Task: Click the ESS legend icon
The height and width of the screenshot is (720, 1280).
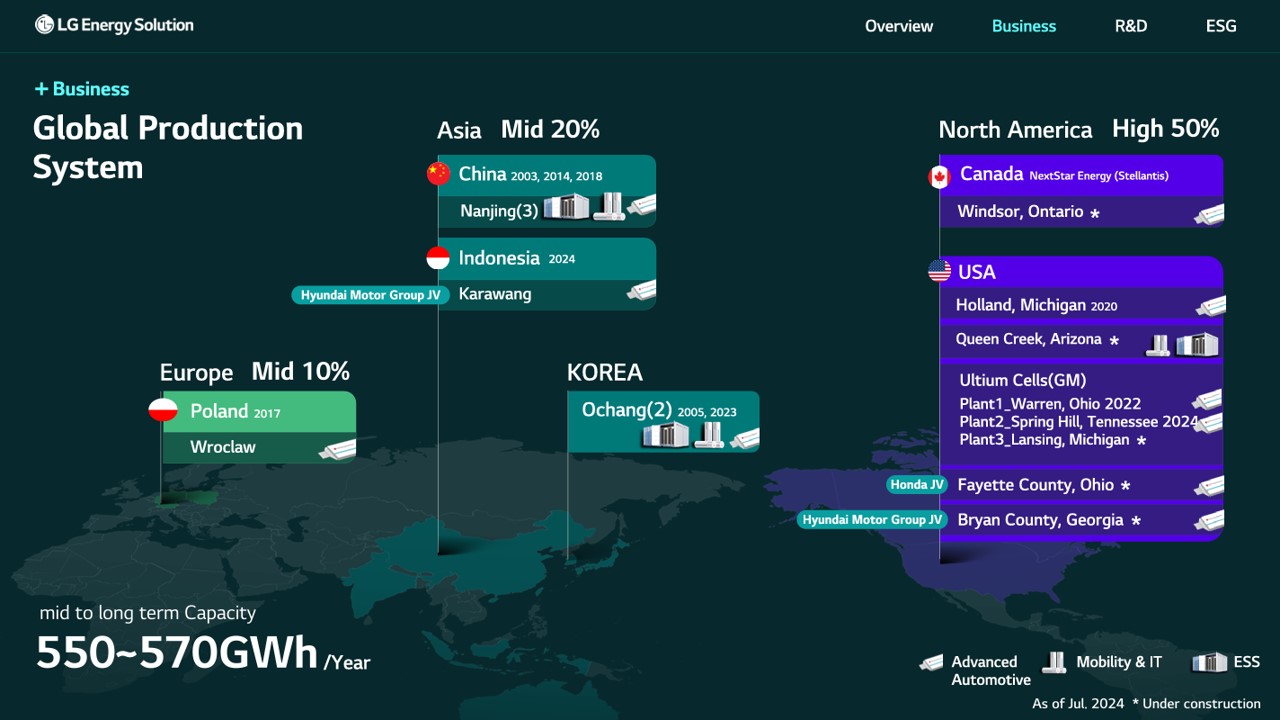Action: click(x=1210, y=663)
